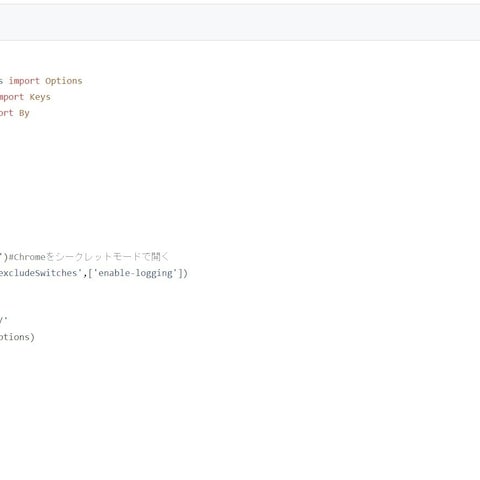Click the gray header bar above the code
Screen dimensions: 480x480
pos(240,22)
